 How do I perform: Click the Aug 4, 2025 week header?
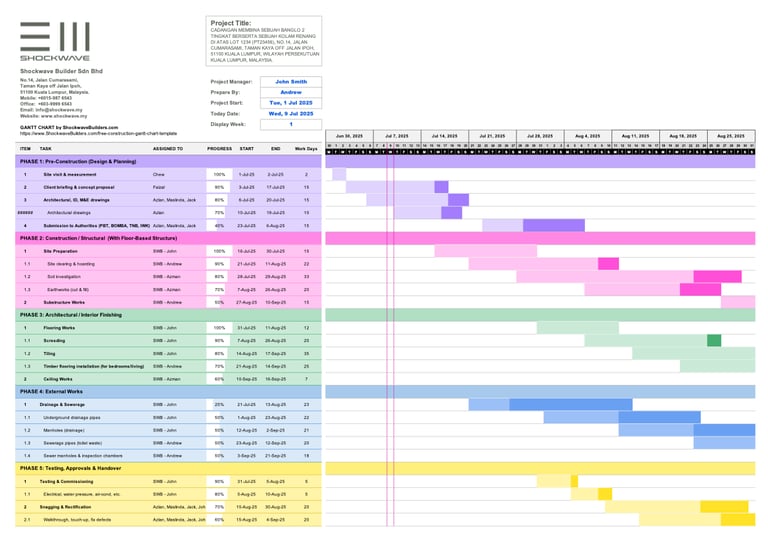(x=588, y=136)
